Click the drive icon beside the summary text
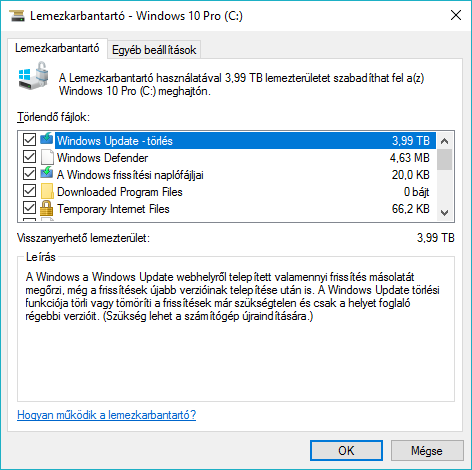The height and width of the screenshot is (470, 472). pyautogui.click(x=33, y=76)
